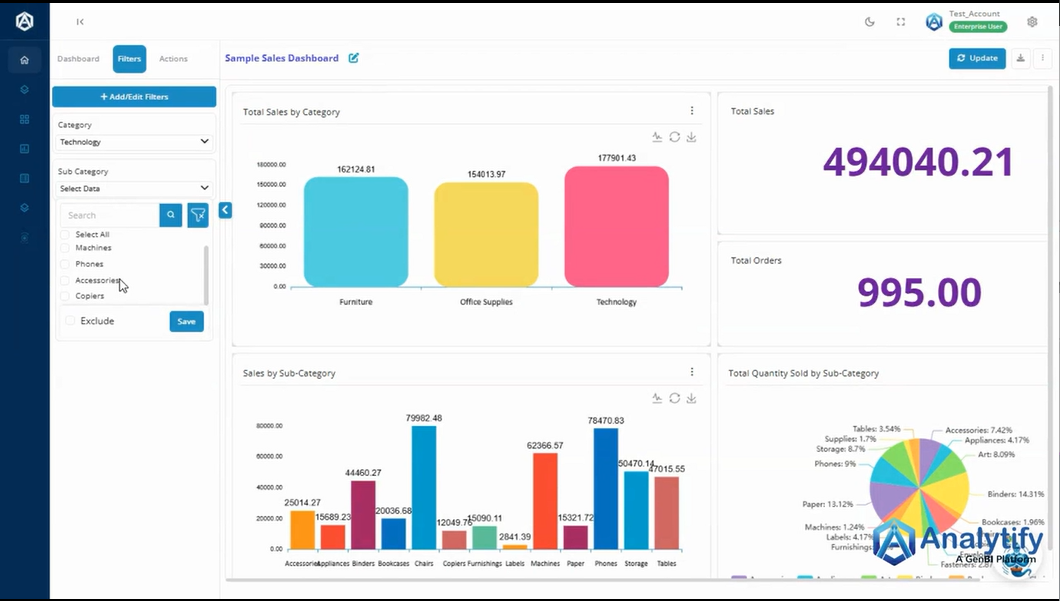This screenshot has height=601, width=1060.
Task: Clear the filter with the funnel icon
Action: [198, 215]
